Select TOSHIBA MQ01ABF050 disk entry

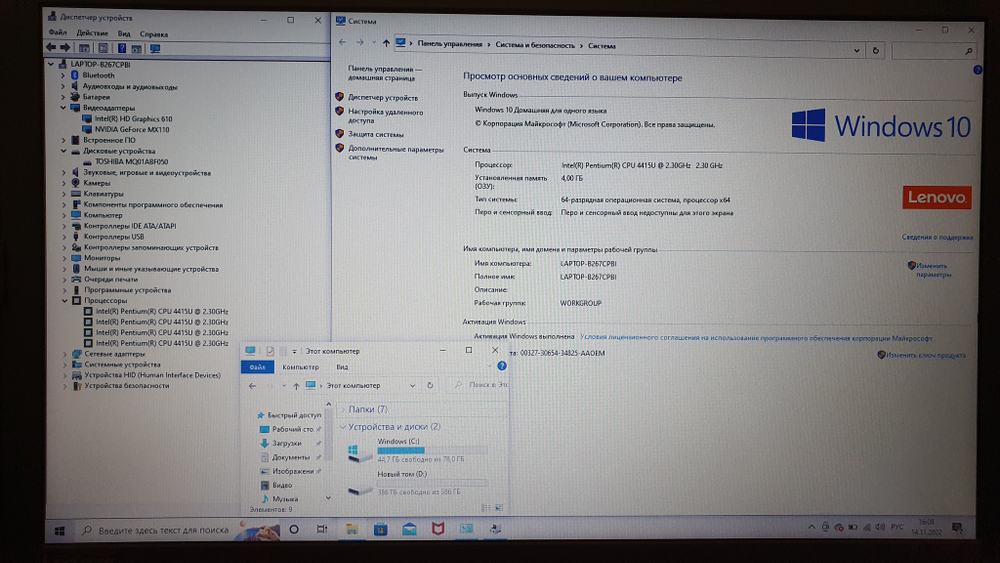click(x=131, y=162)
